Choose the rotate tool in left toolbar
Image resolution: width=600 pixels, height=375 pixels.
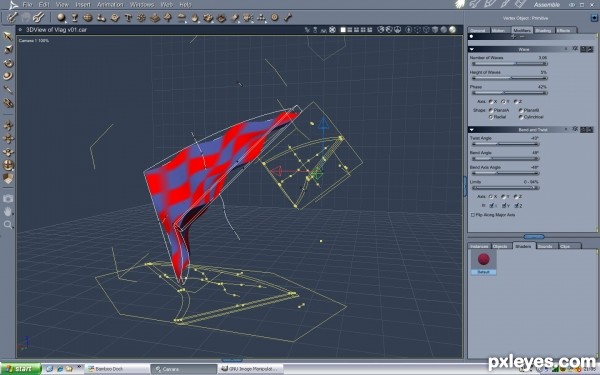8,62
